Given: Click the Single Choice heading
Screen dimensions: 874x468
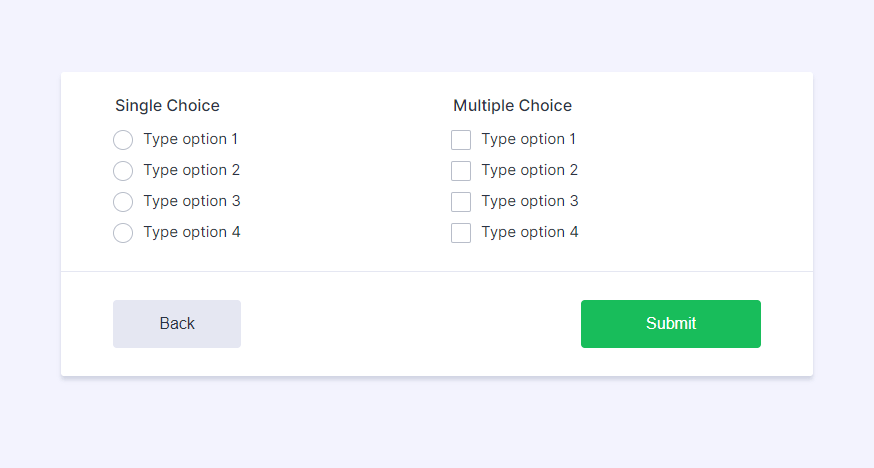Looking at the screenshot, I should 167,106.
